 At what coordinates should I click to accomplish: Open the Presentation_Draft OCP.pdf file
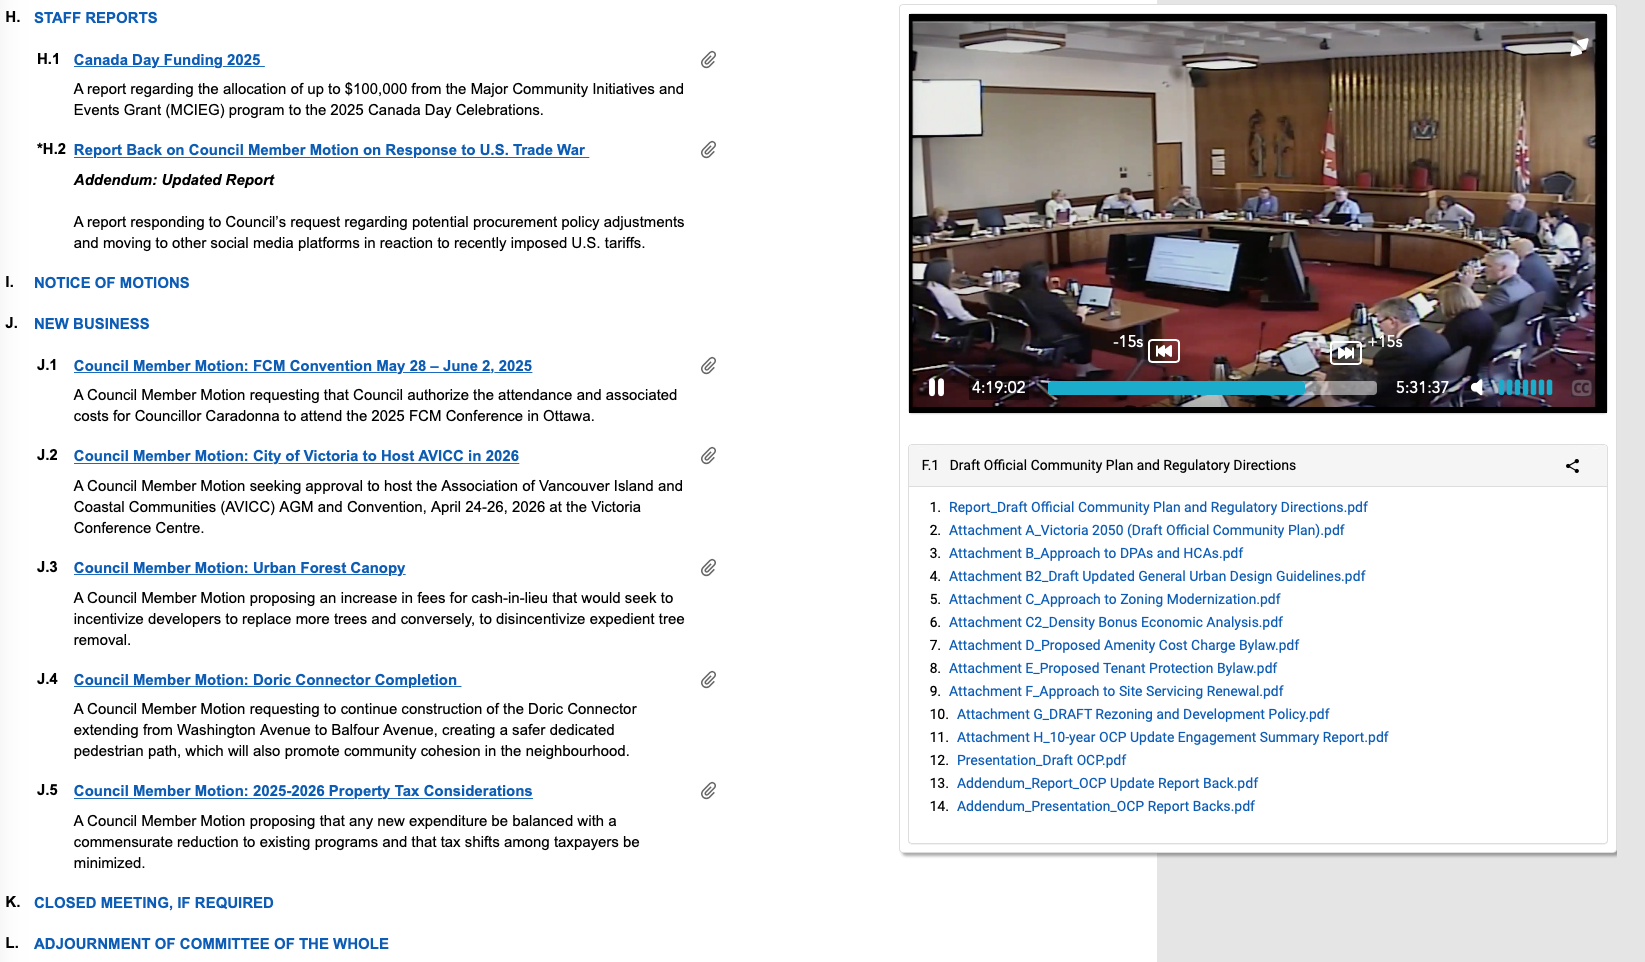(x=1041, y=760)
